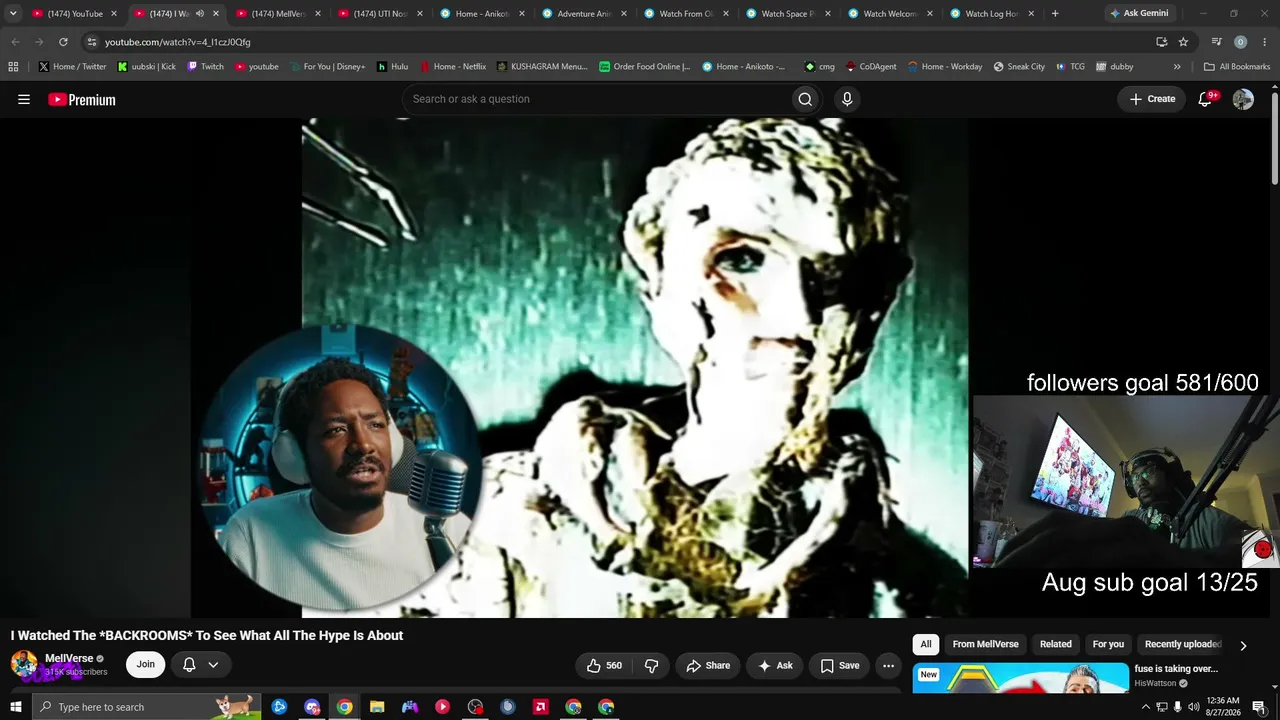Click the taskbar volume speaker icon
1280x720 pixels.
point(1193,707)
